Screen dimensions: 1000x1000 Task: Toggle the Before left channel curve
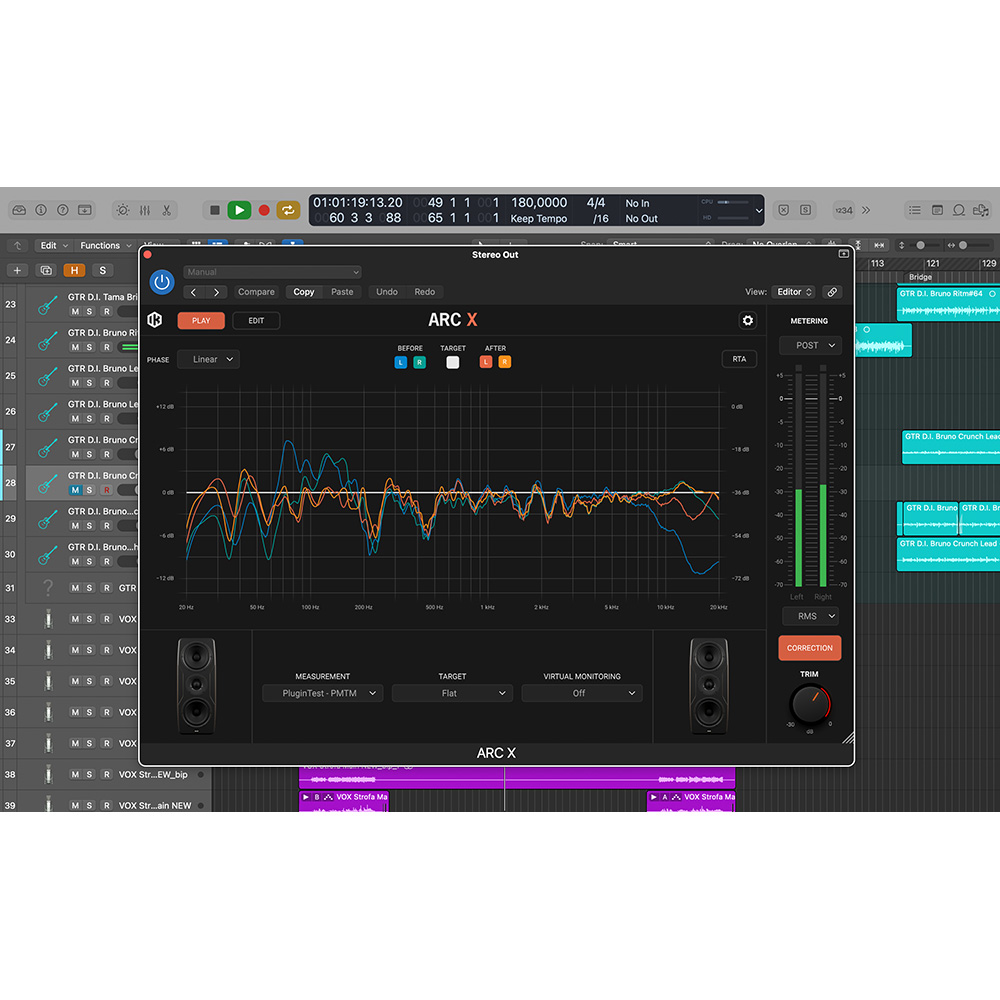(x=401, y=362)
